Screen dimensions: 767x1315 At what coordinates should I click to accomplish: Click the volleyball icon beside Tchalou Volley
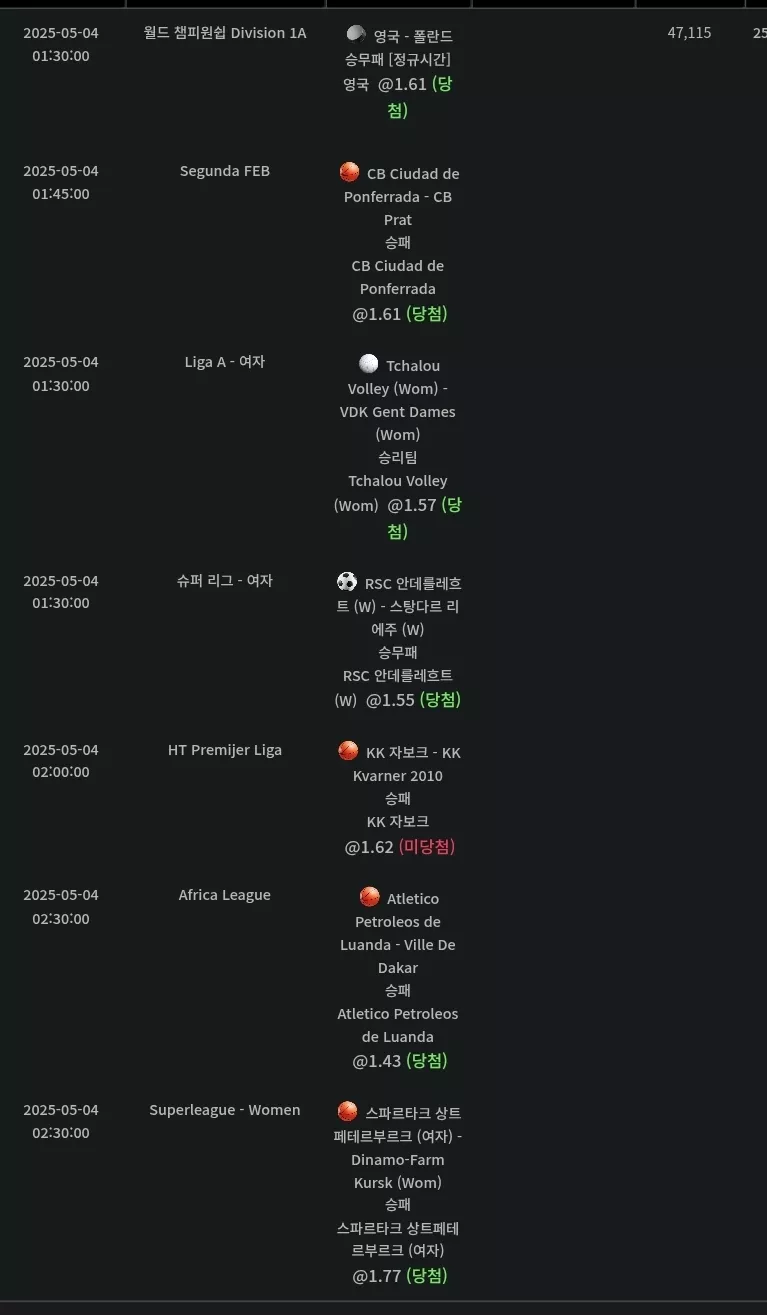click(x=369, y=364)
